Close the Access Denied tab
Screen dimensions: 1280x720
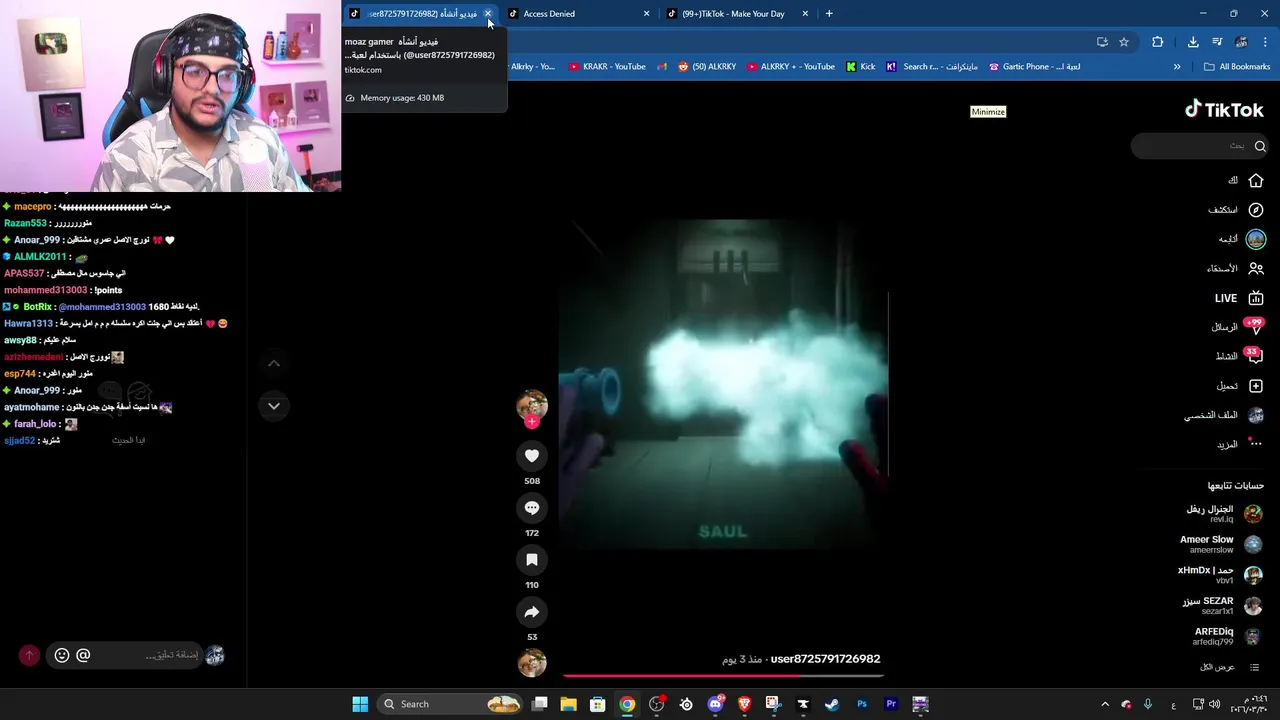pos(646,14)
